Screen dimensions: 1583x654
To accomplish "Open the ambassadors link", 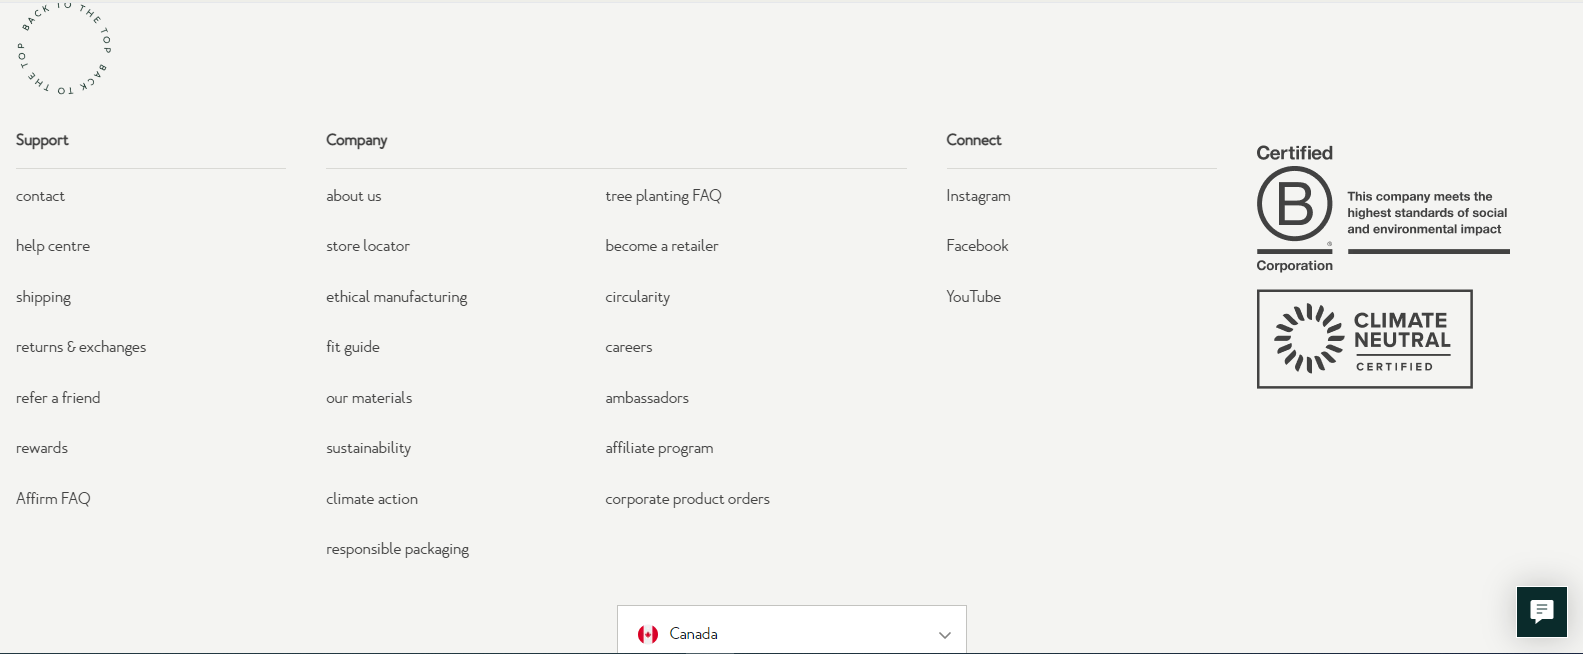I will pos(647,398).
